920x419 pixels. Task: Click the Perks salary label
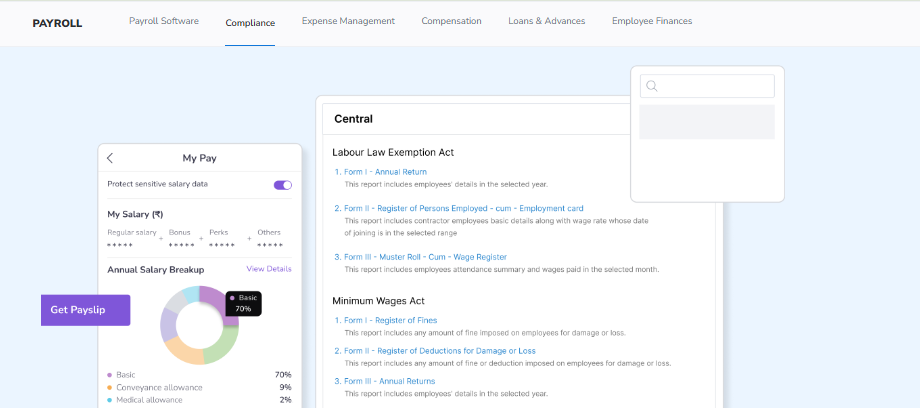coord(219,232)
